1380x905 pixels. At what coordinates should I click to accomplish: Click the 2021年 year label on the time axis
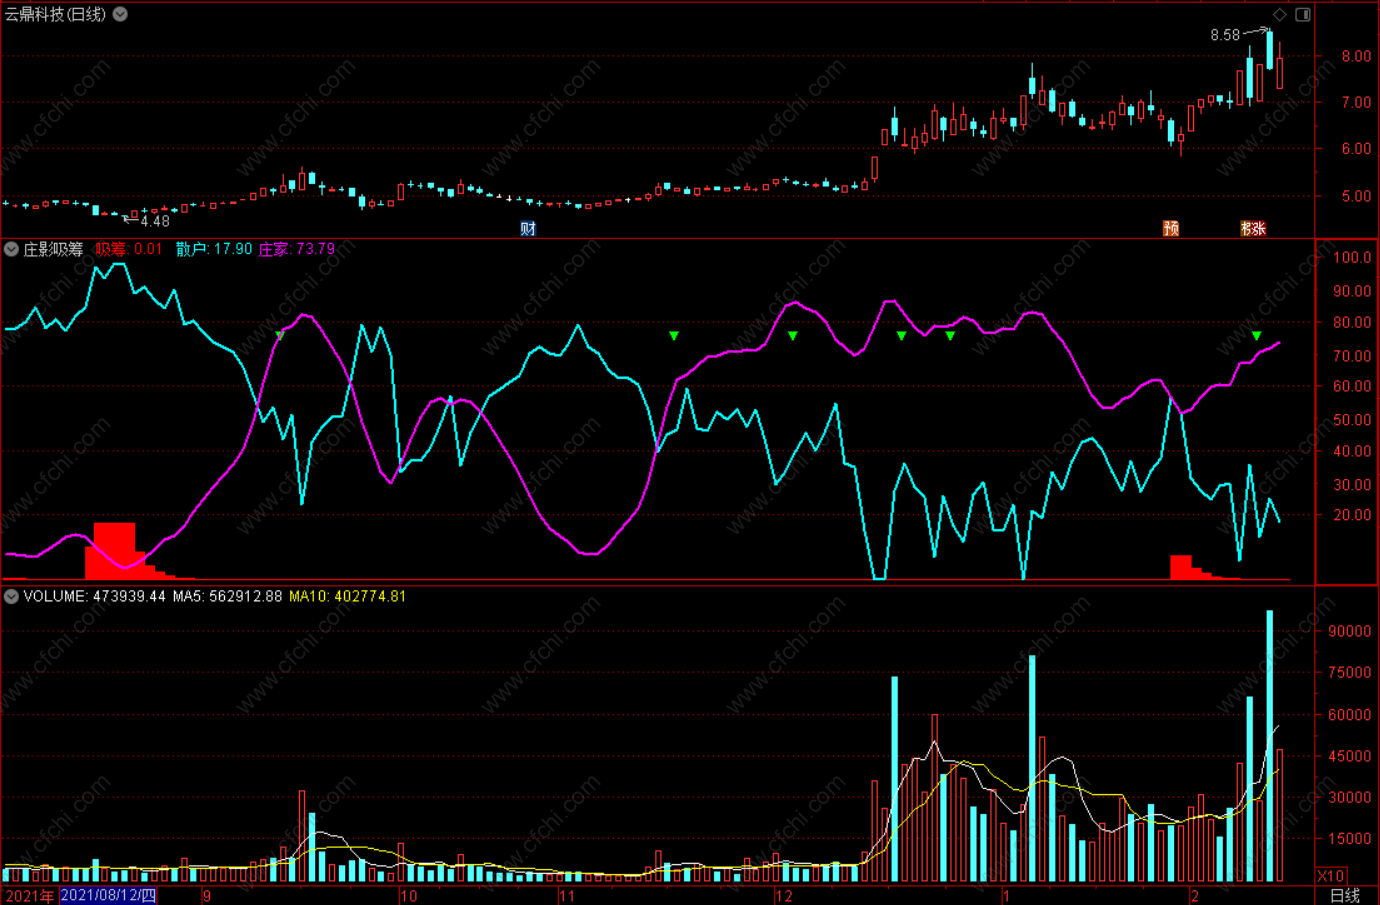click(x=29, y=896)
